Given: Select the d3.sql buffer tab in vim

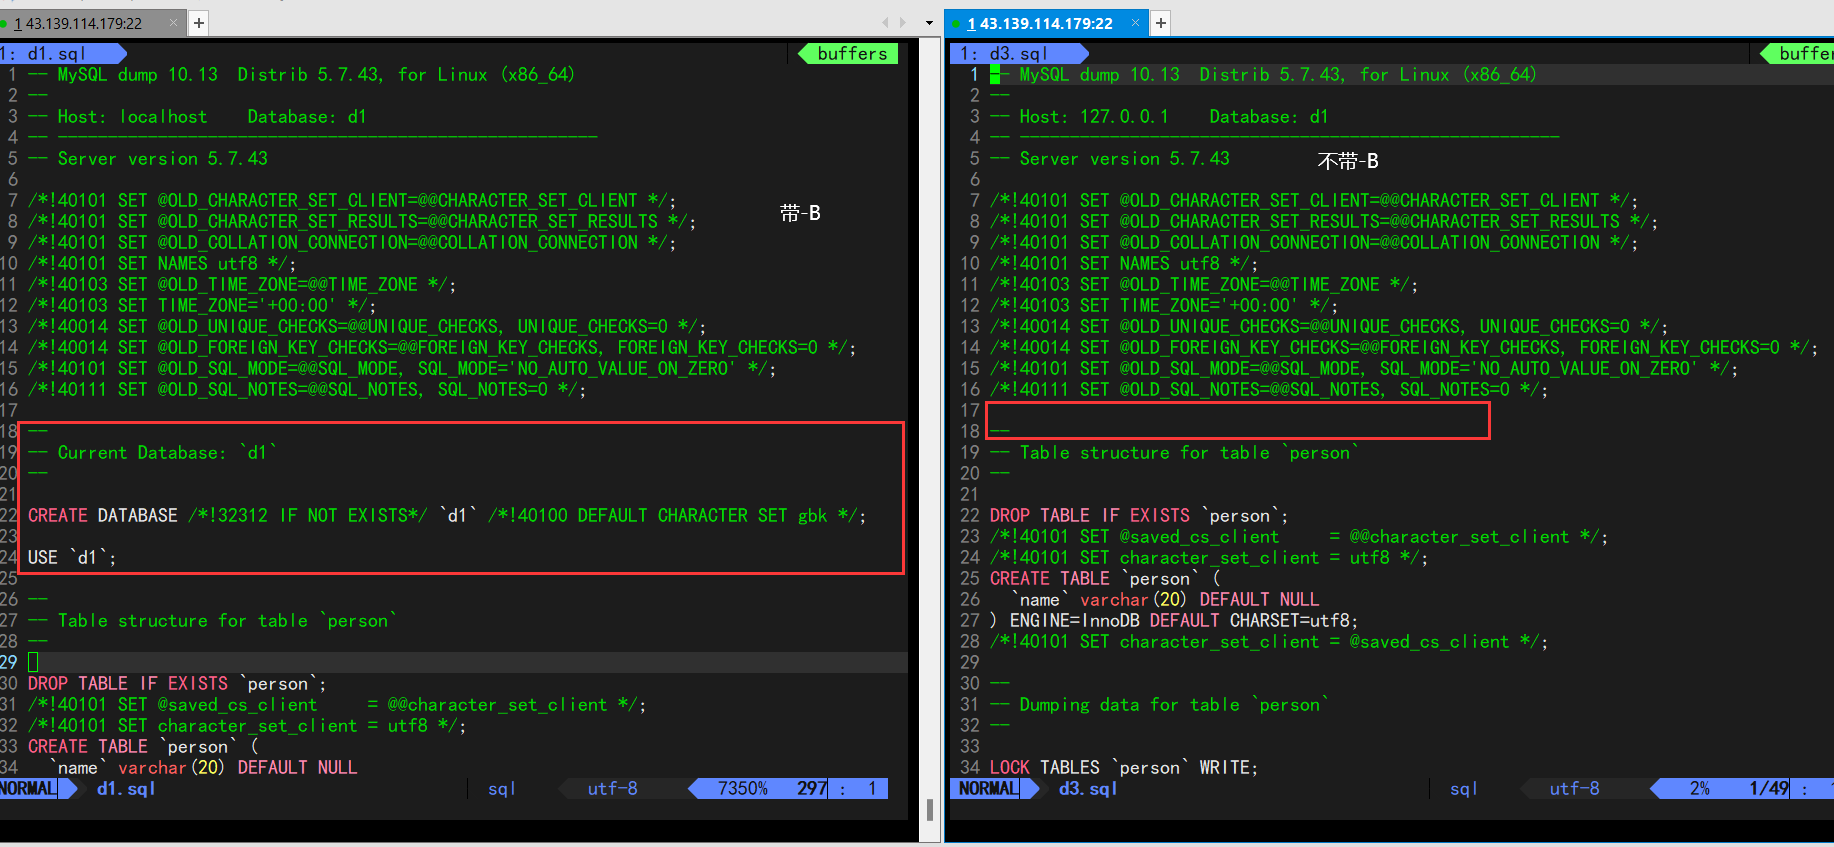Looking at the screenshot, I should coord(1020,53).
